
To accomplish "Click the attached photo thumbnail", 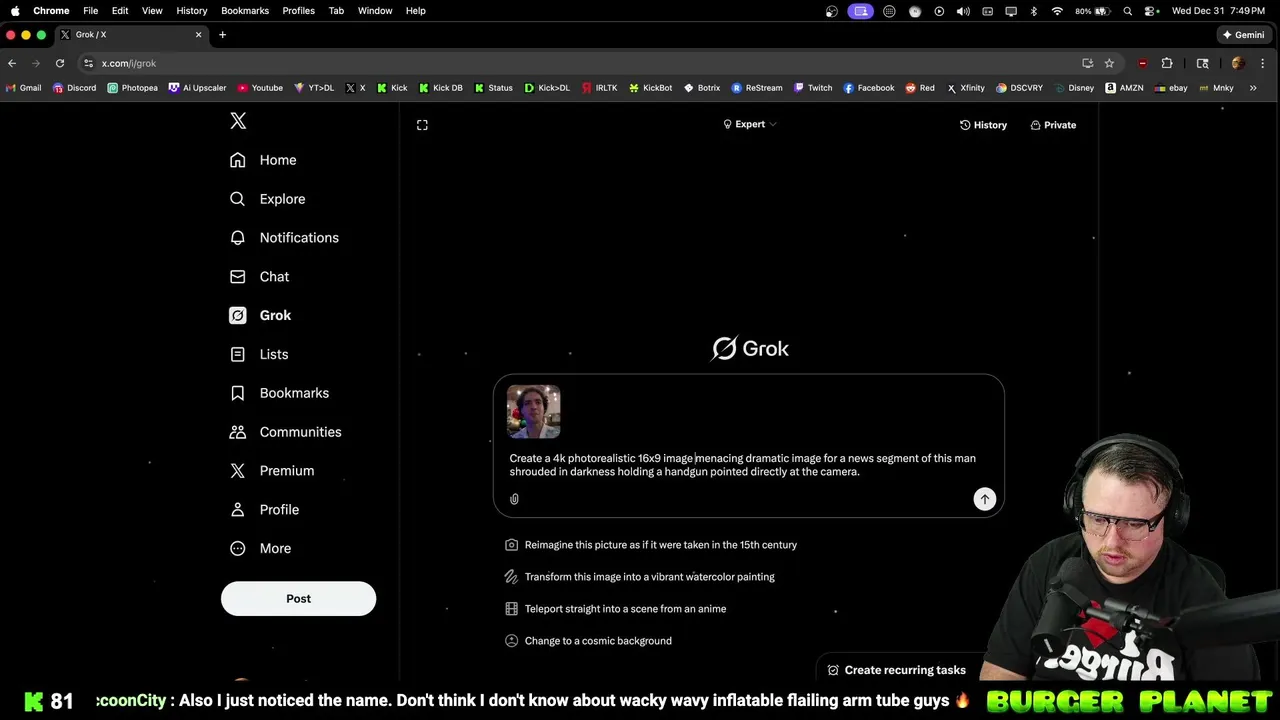I will click(533, 411).
